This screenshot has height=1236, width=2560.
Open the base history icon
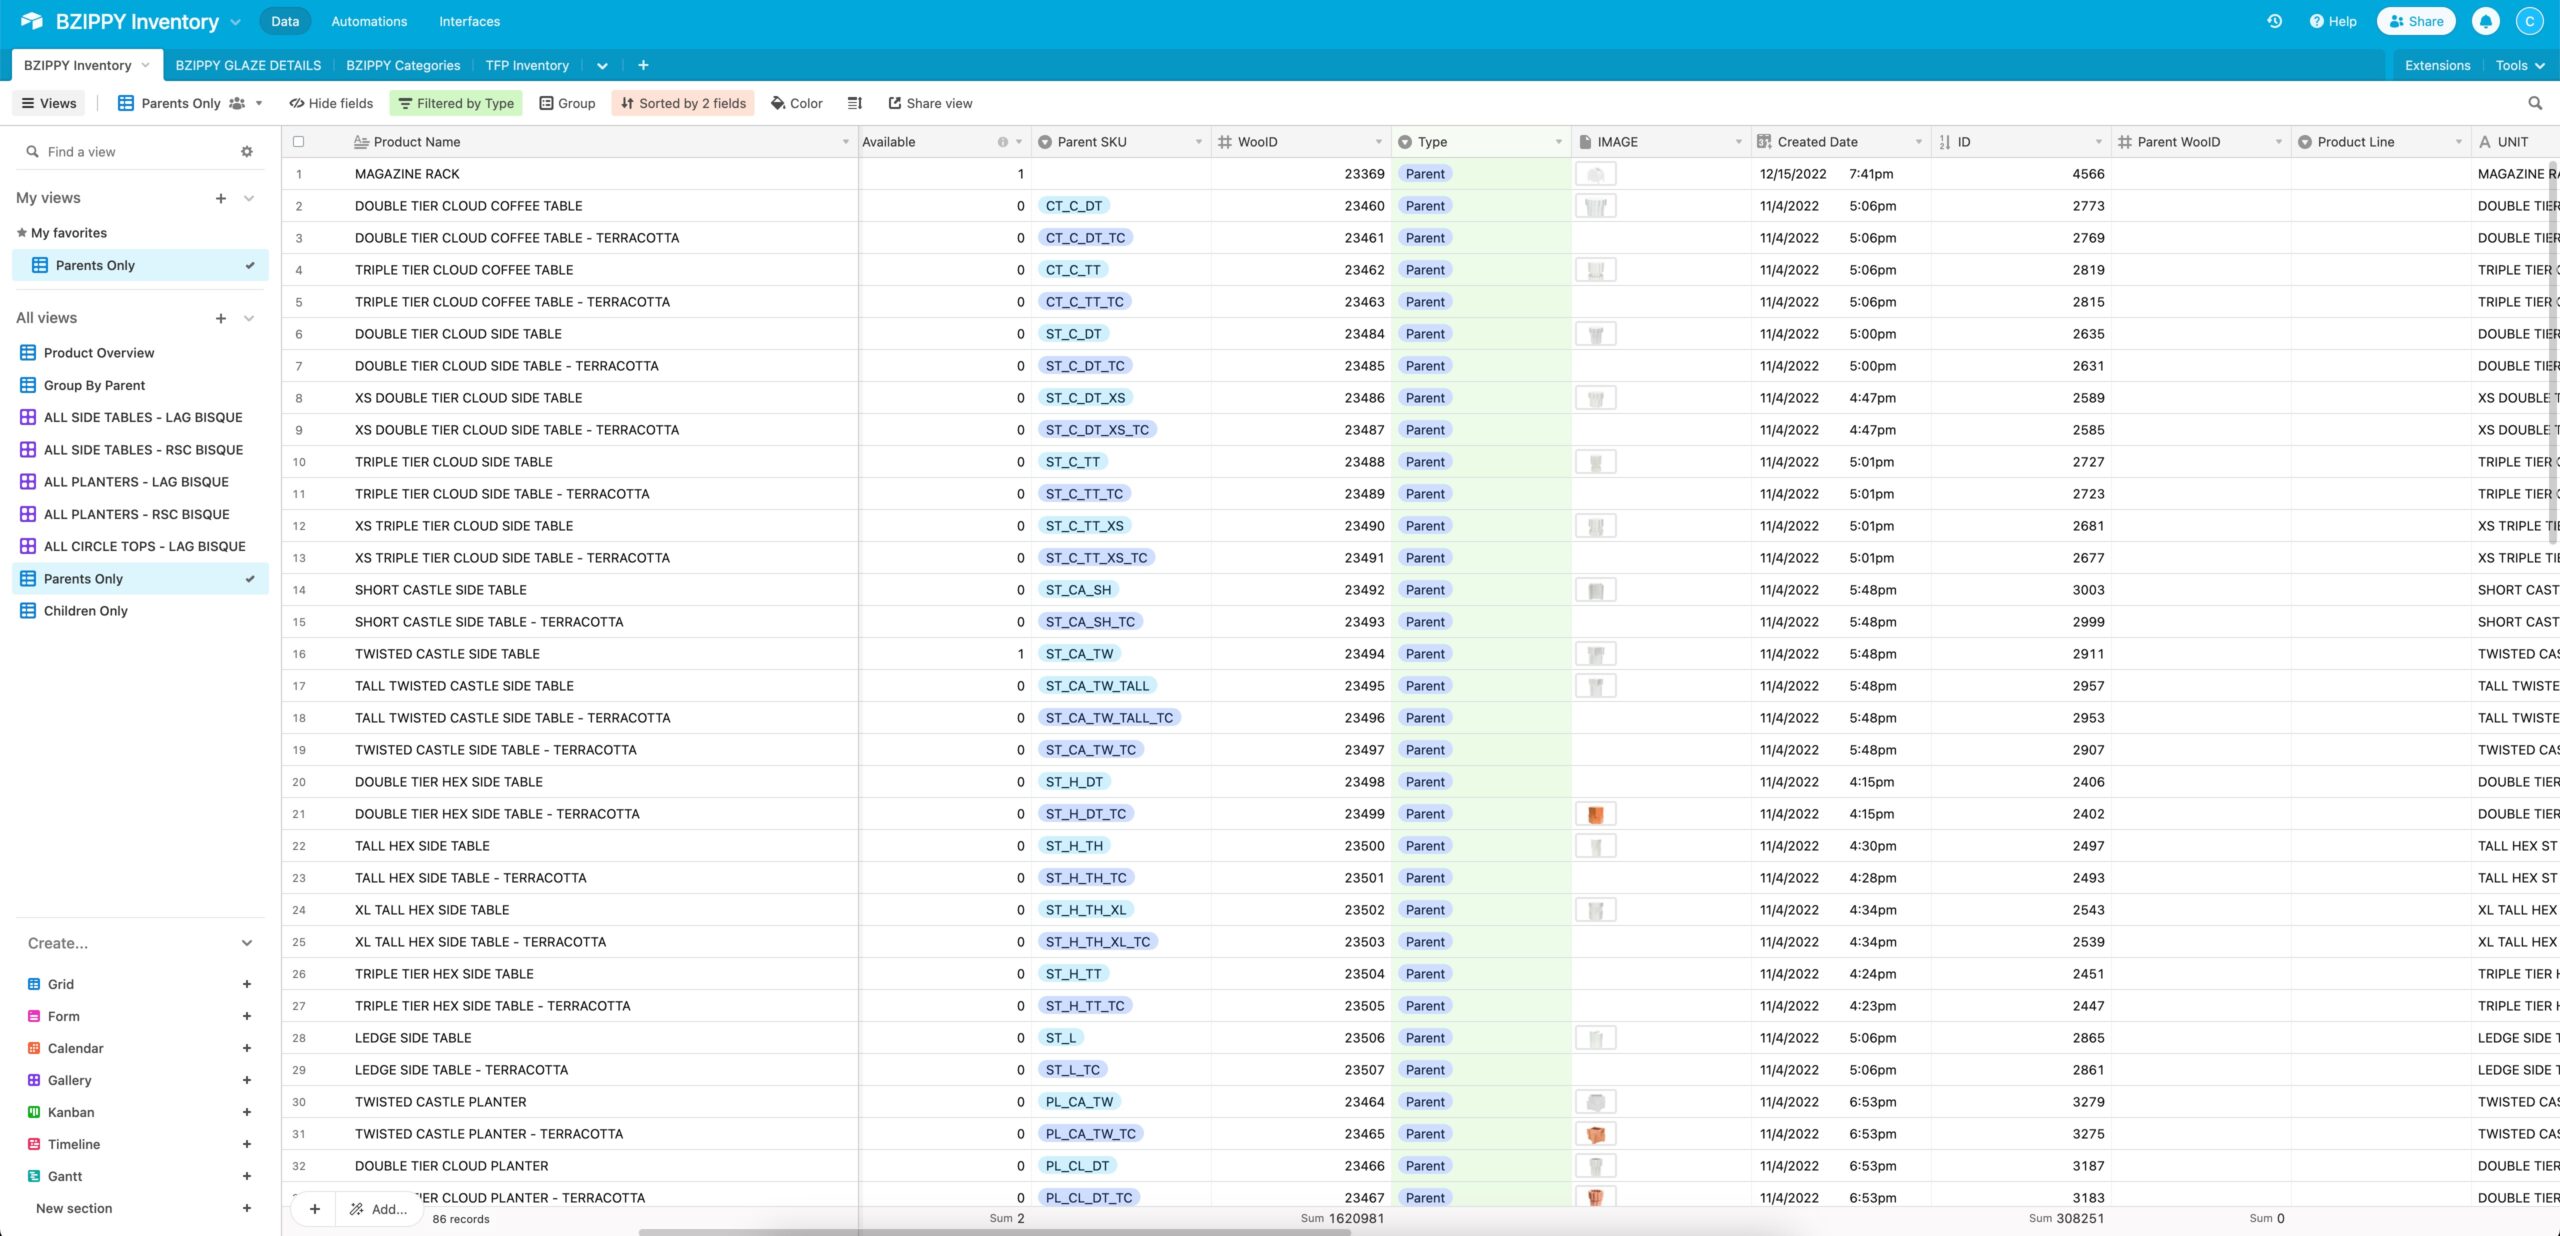2274,21
